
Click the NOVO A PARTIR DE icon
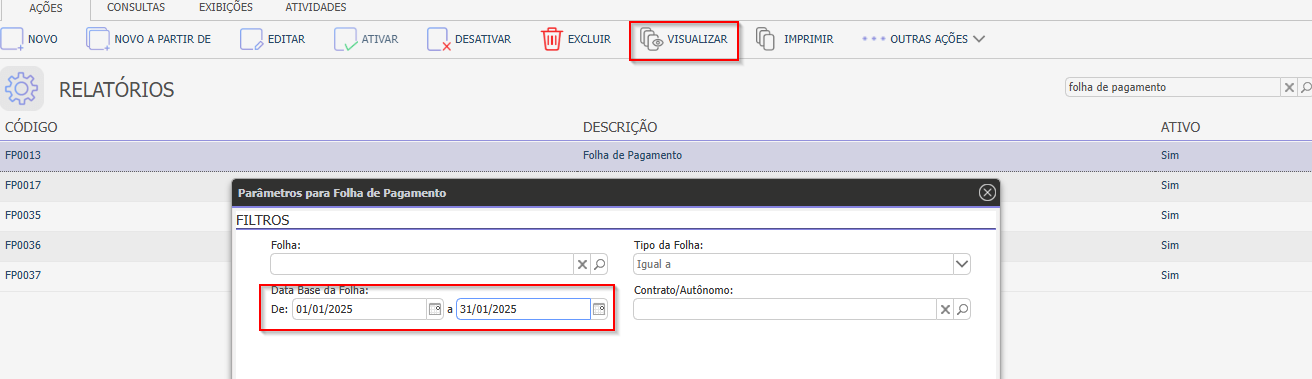pos(98,39)
